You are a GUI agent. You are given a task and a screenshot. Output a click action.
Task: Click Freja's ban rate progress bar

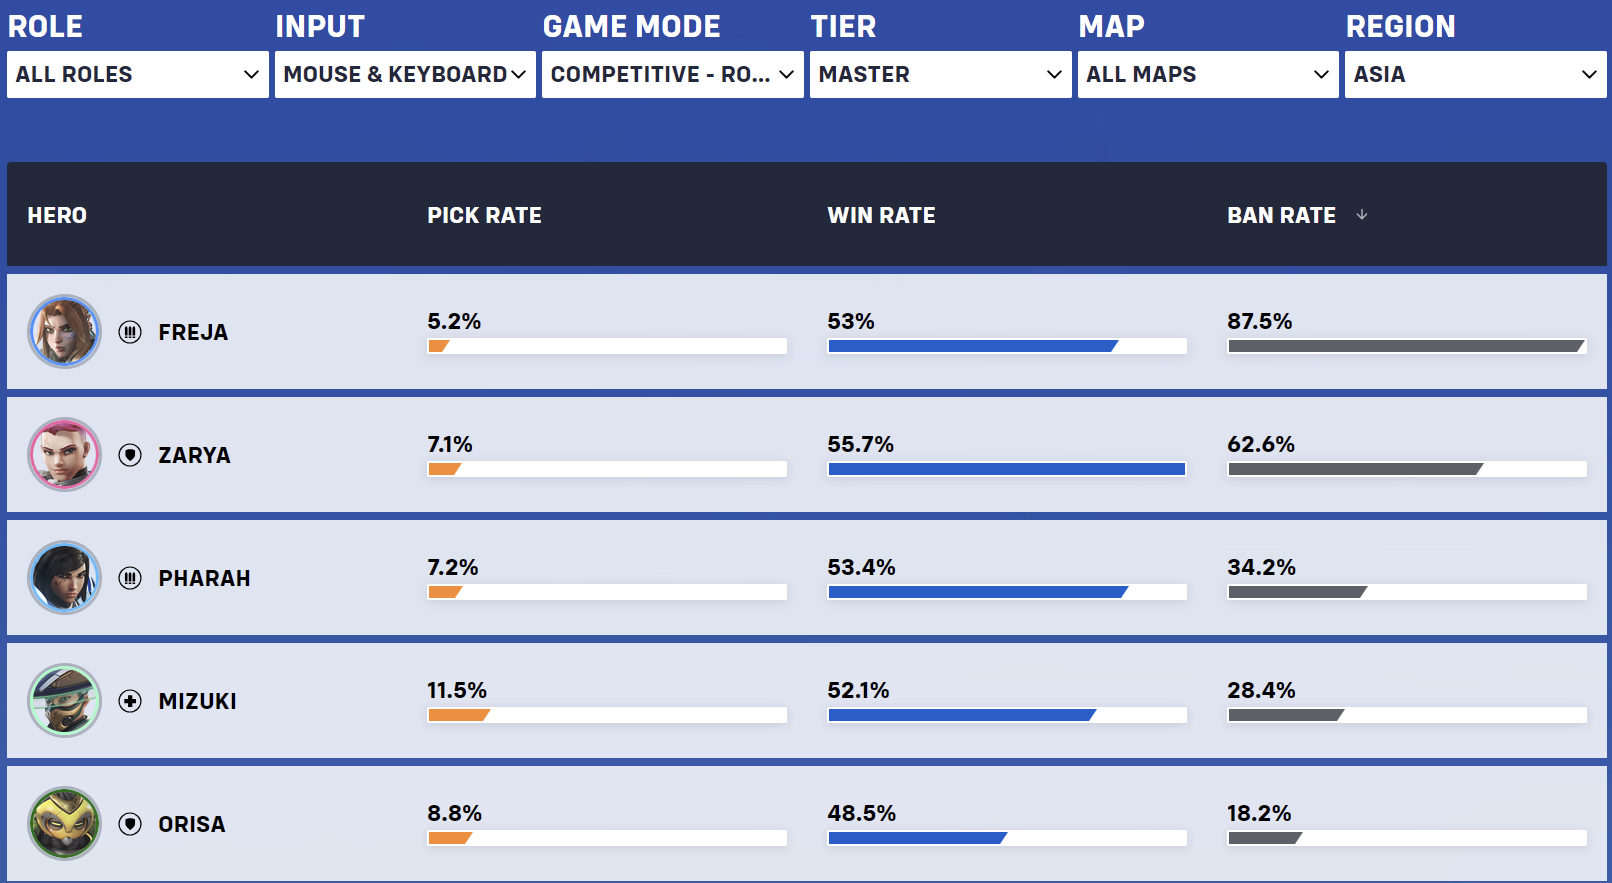(x=1407, y=346)
